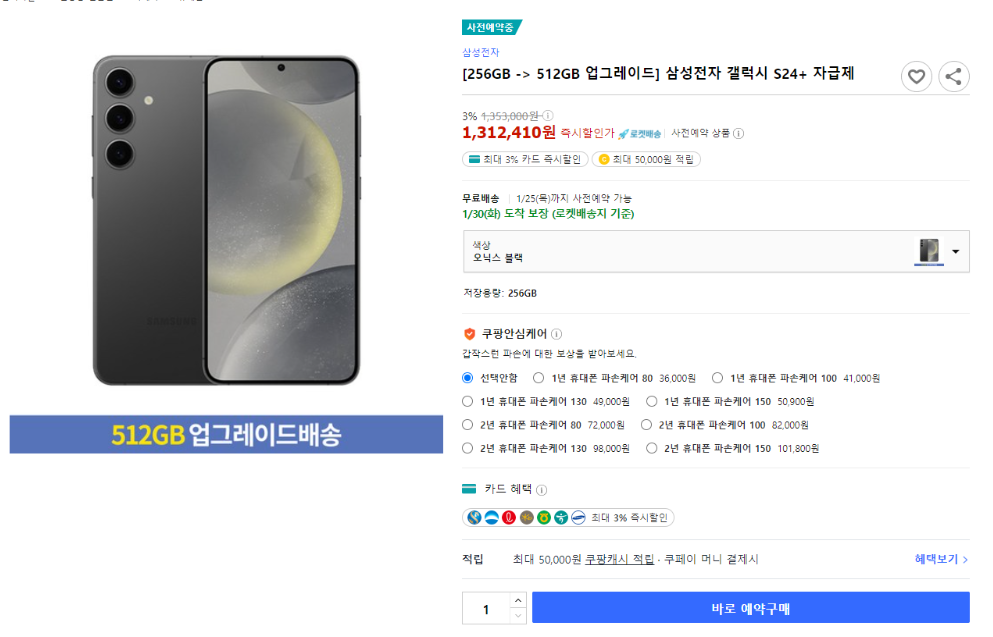Click the info icon beside 사전예약 상품

738,132
